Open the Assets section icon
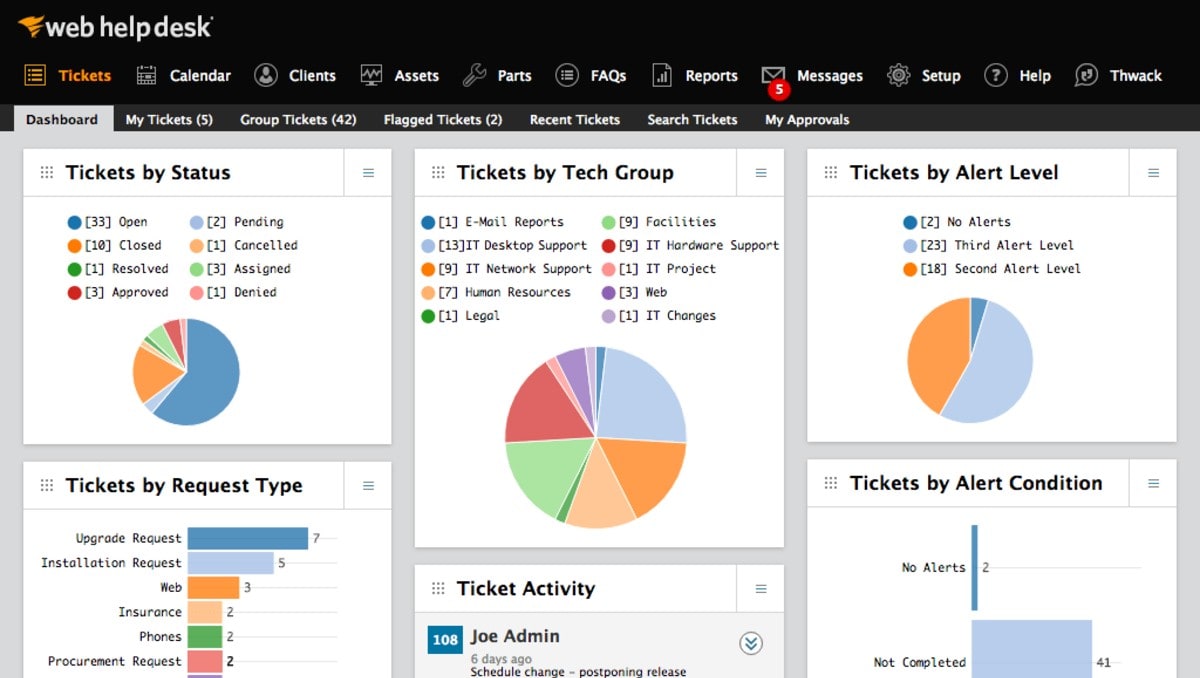The image size is (1200, 678). point(370,75)
